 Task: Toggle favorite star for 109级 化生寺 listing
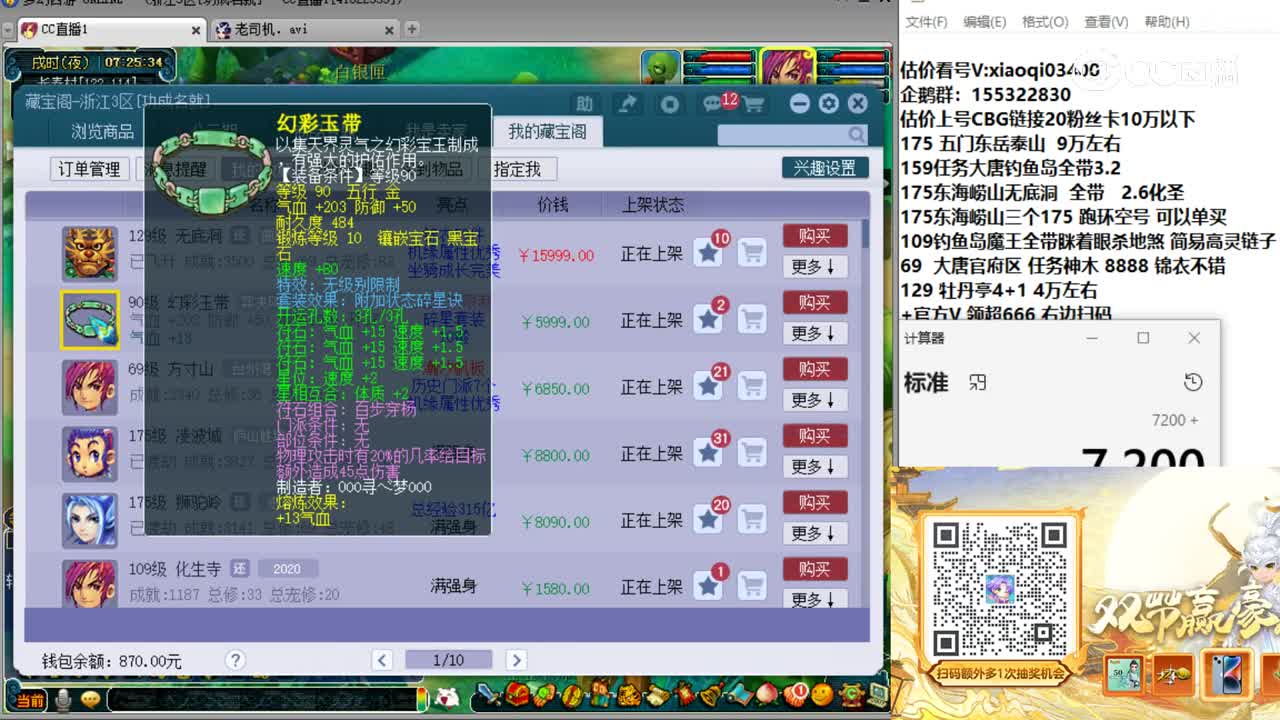[708, 586]
